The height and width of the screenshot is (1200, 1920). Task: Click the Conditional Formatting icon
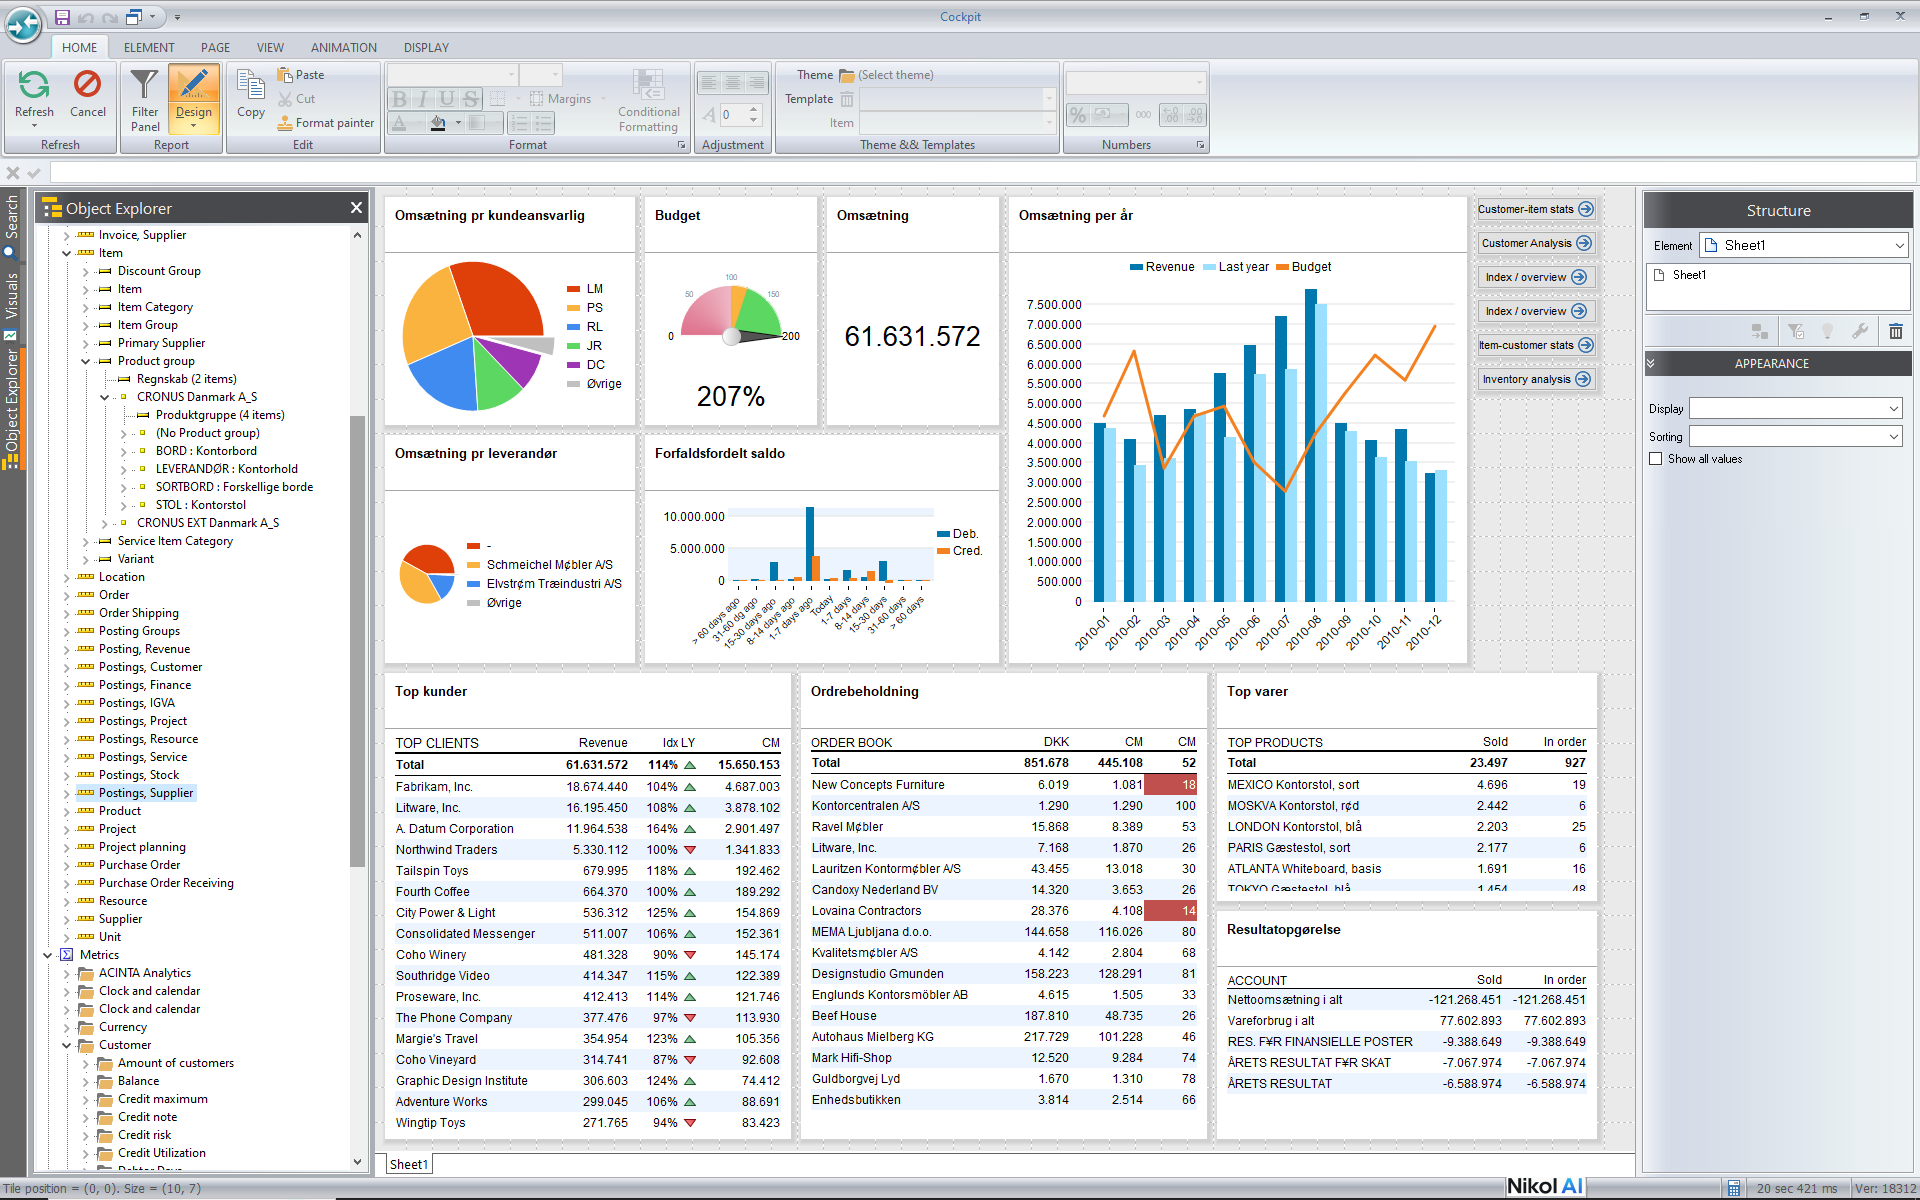(x=648, y=85)
